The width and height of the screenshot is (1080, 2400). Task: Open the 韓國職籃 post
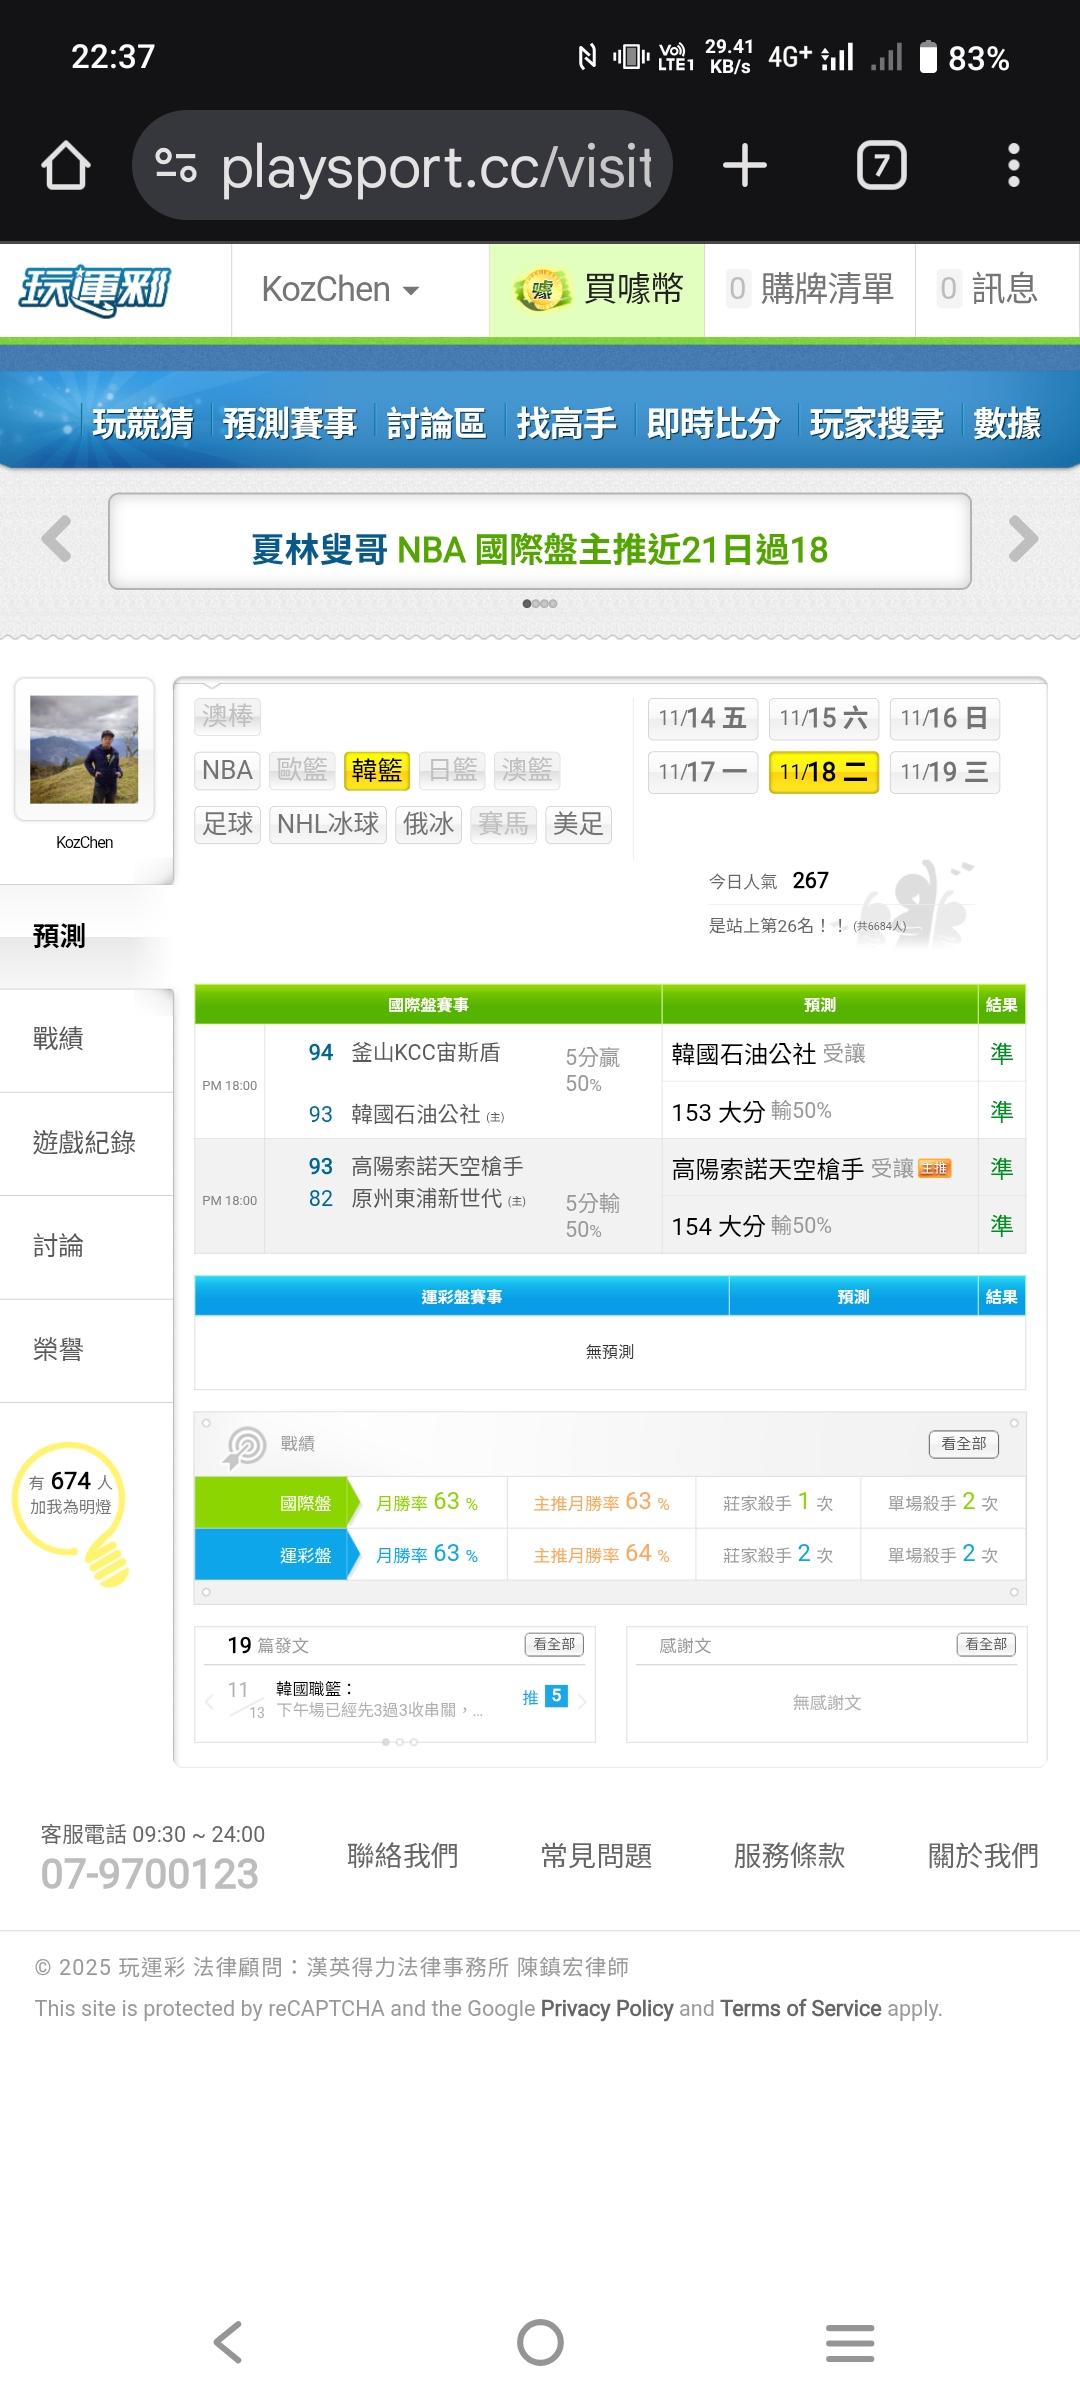pyautogui.click(x=380, y=1699)
